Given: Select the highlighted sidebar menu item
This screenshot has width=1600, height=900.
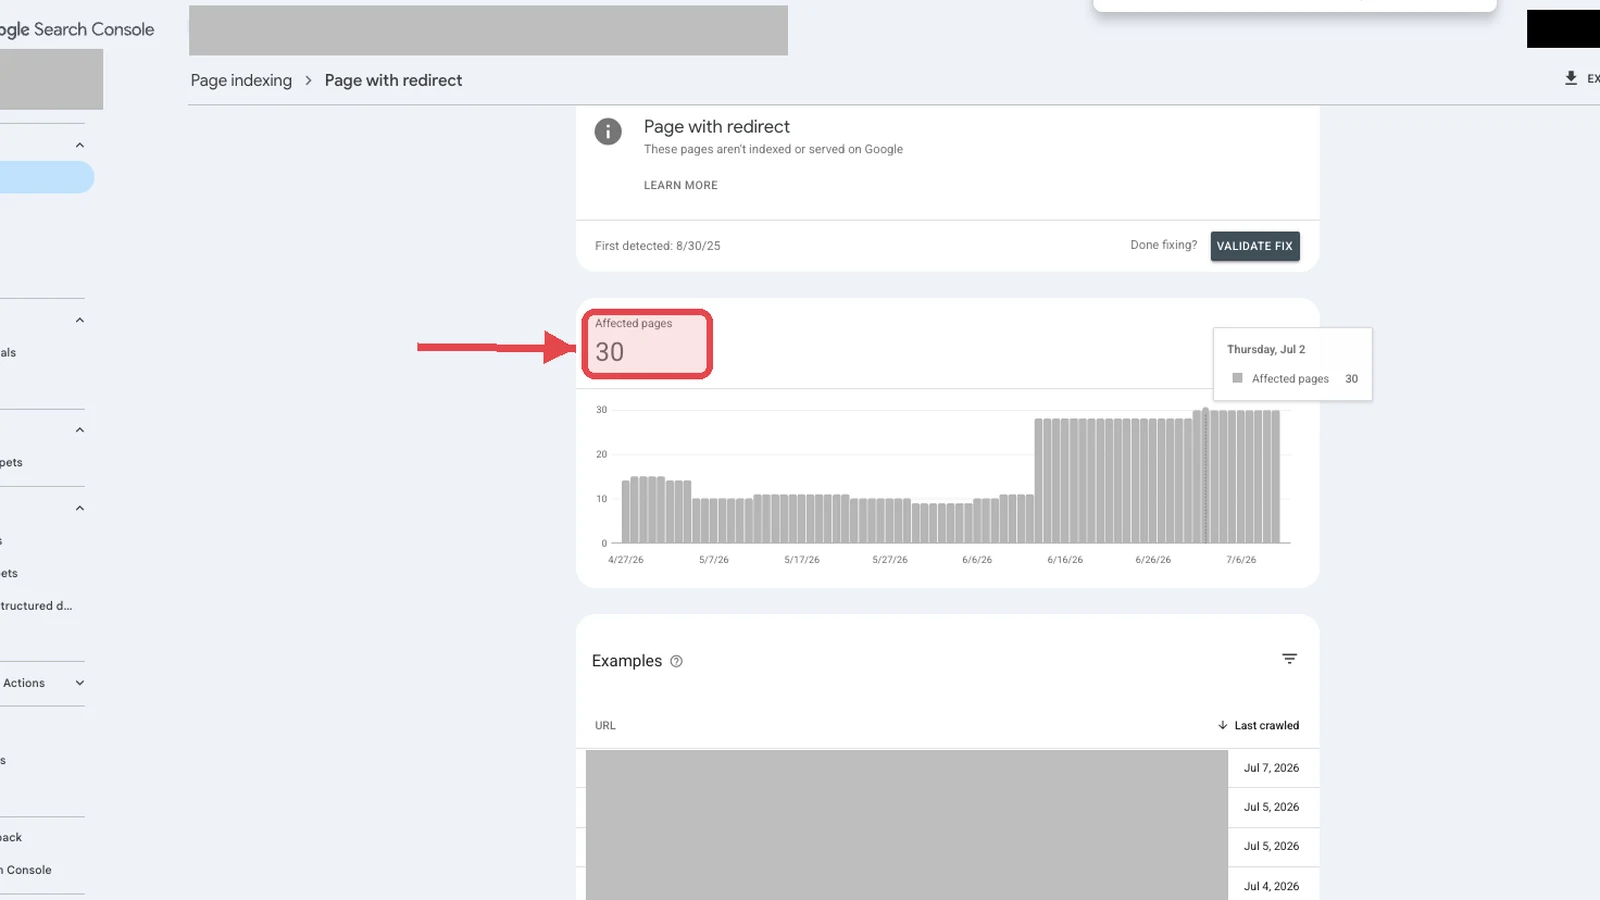Looking at the screenshot, I should coord(46,178).
